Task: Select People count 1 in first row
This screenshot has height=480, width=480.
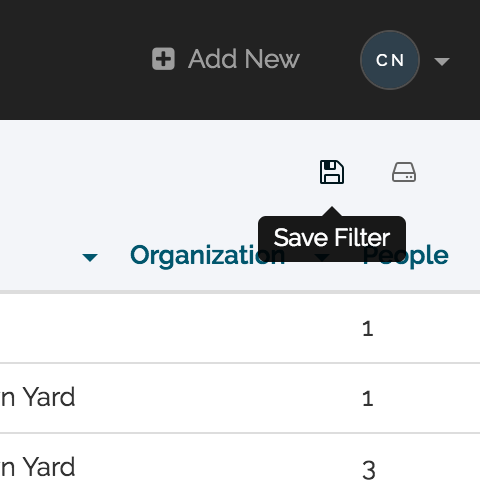Action: click(x=368, y=329)
